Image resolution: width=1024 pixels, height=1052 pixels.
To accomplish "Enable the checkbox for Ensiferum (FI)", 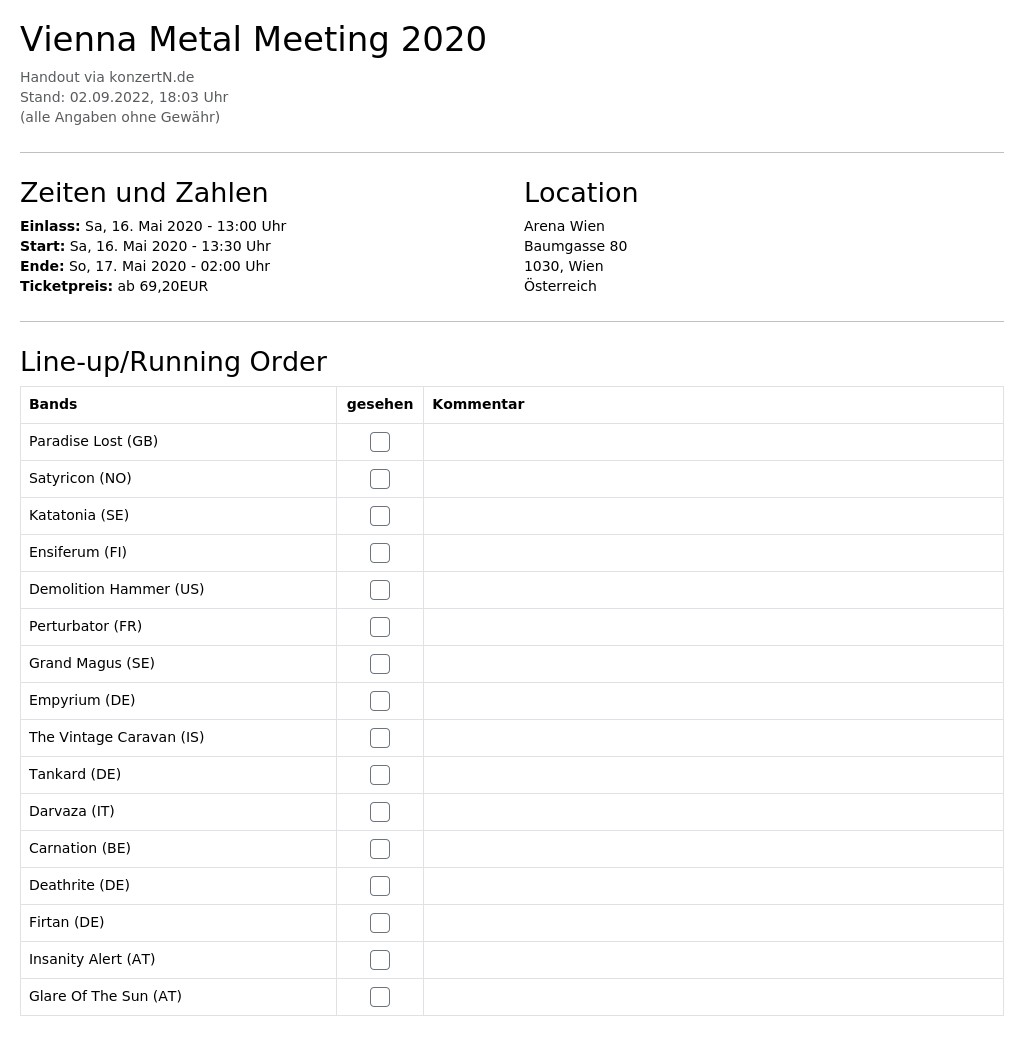I will pyautogui.click(x=380, y=553).
